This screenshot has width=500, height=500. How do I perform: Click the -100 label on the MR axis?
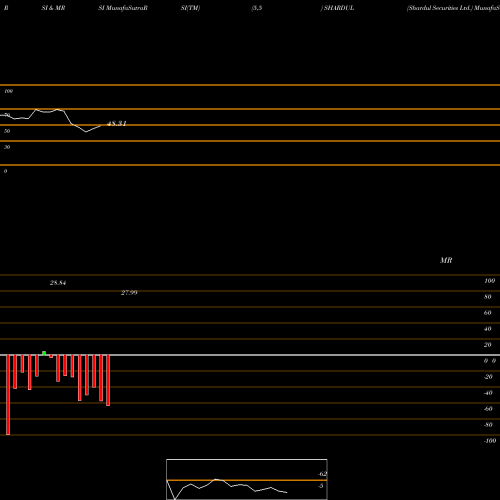click(490, 441)
